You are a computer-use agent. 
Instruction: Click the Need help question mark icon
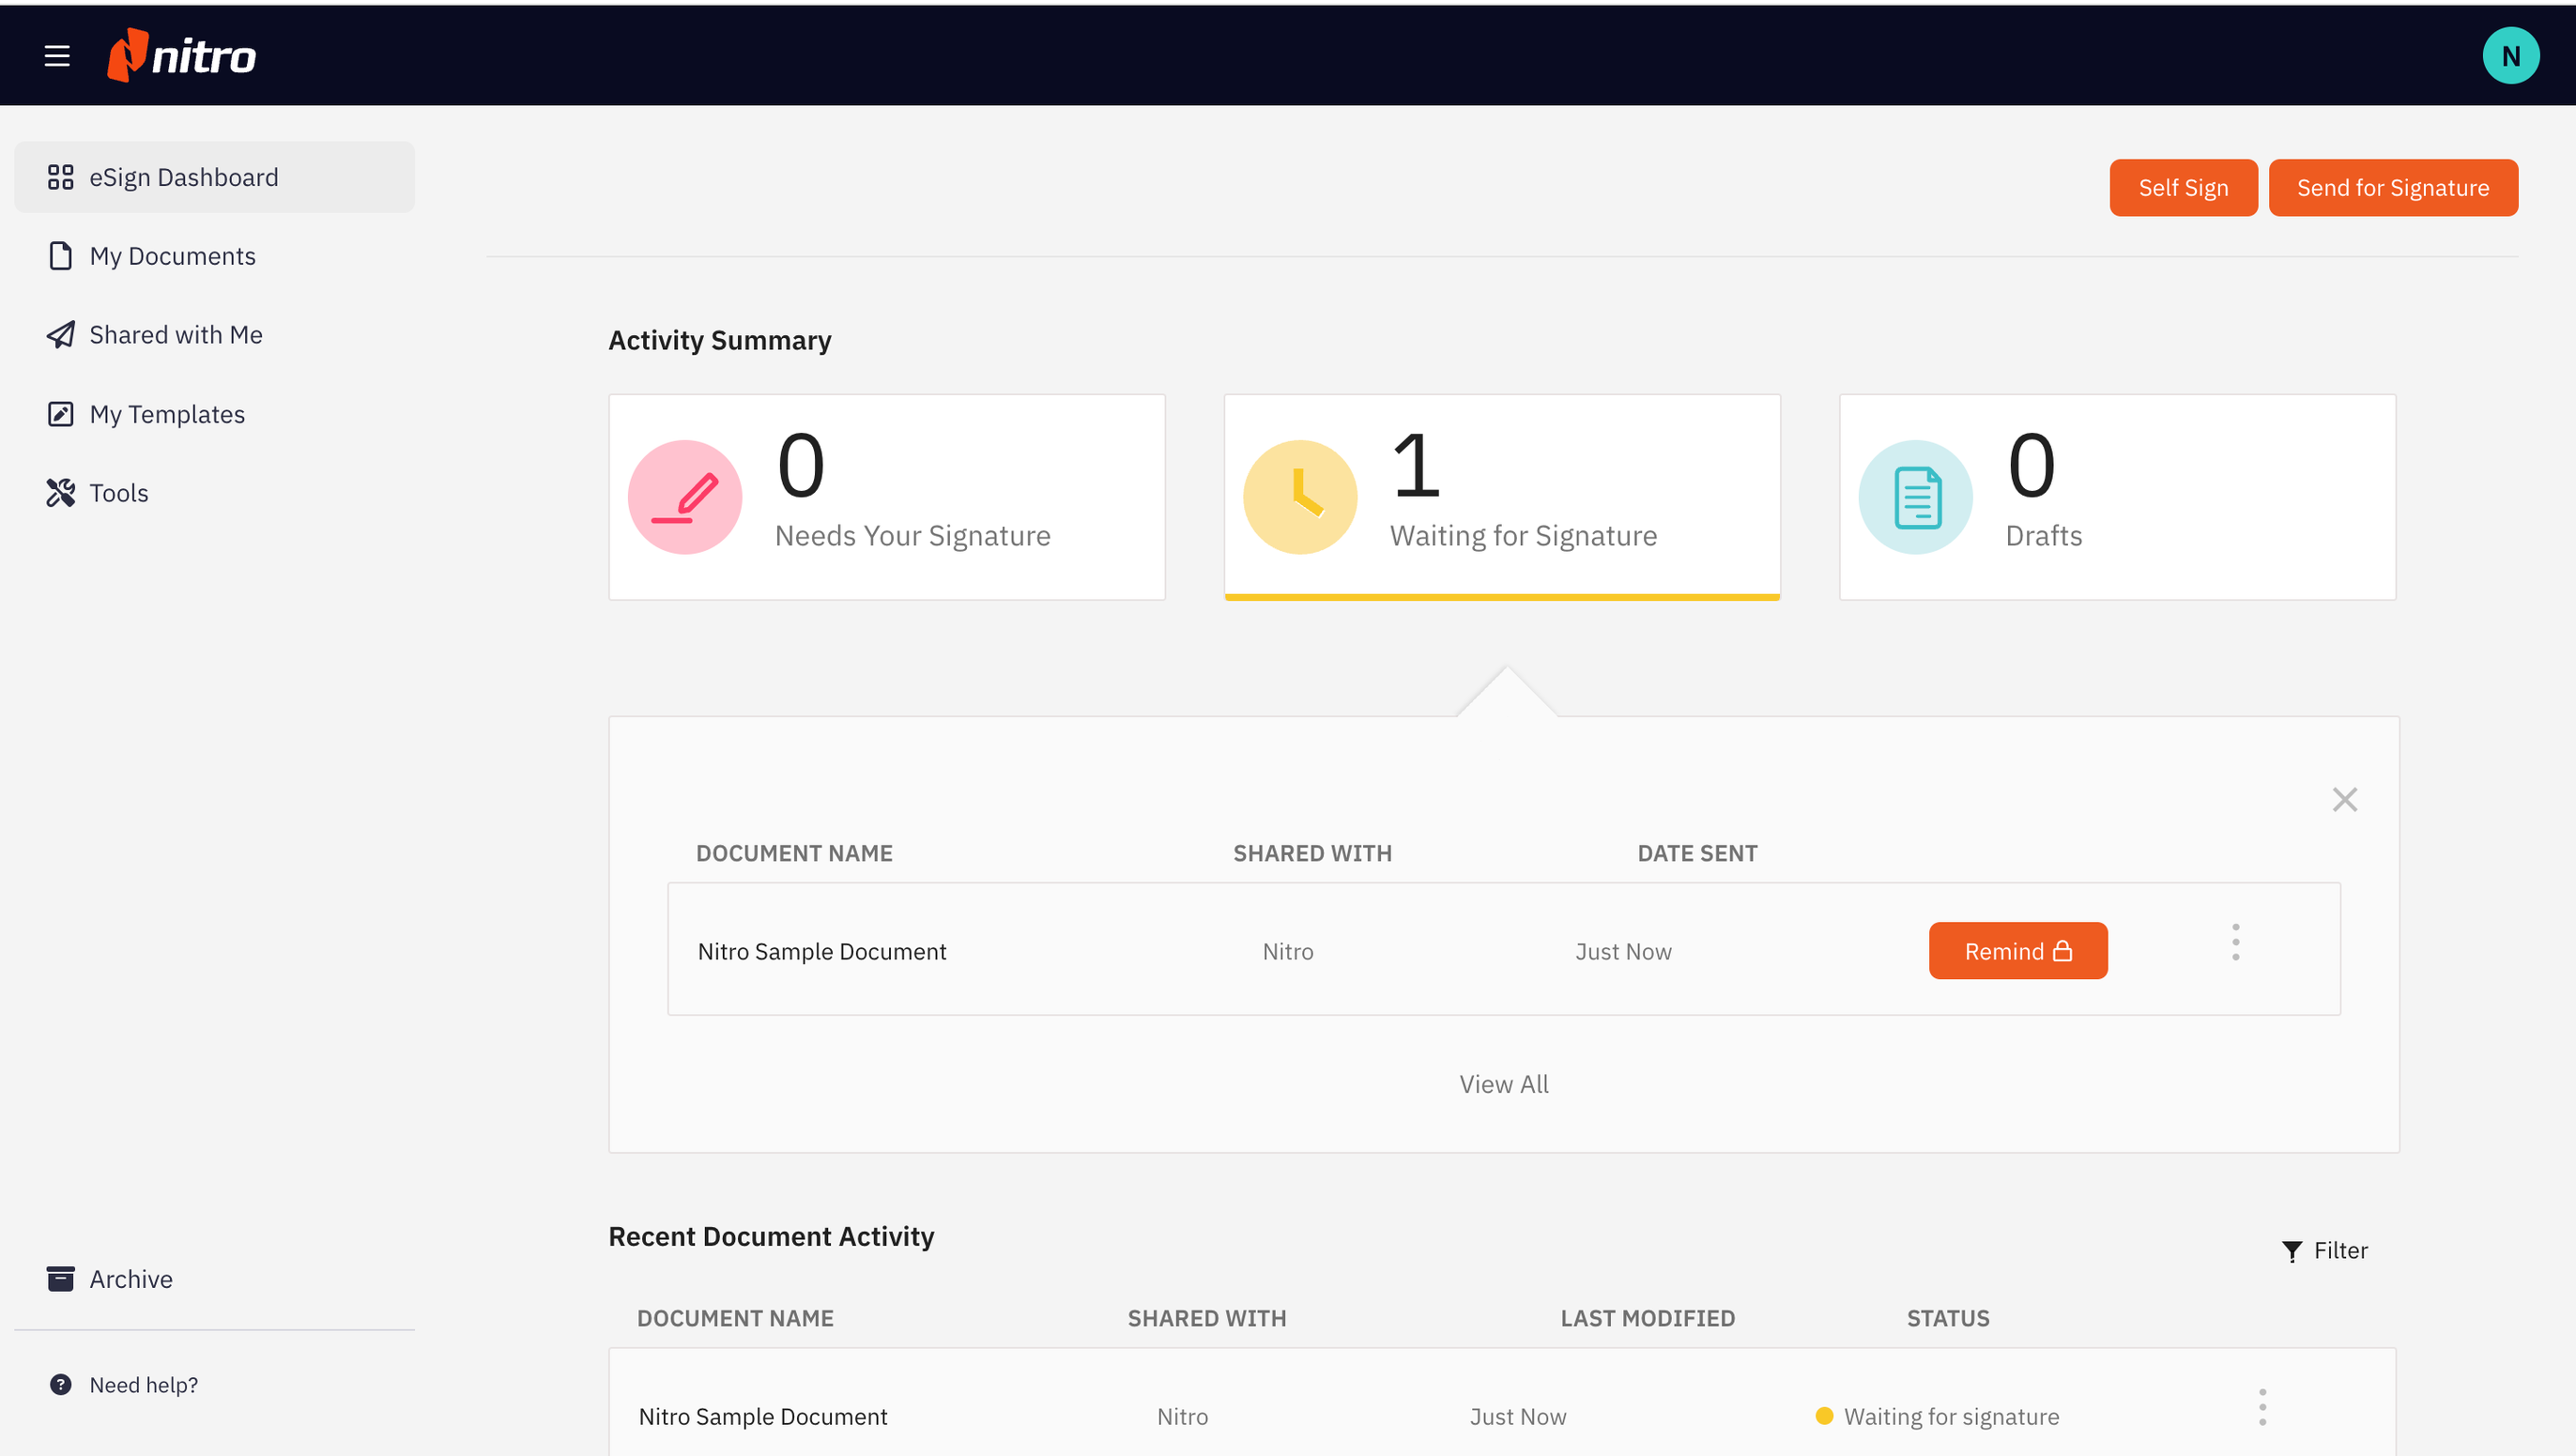(x=61, y=1384)
